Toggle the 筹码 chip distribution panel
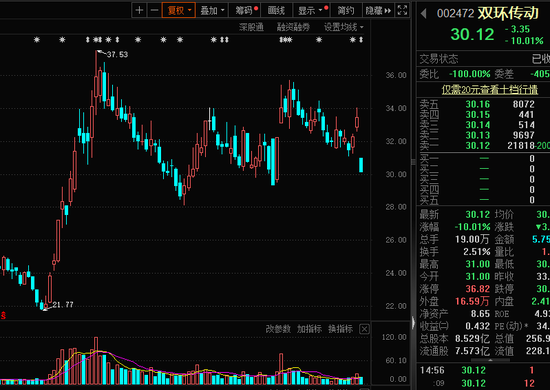 [x=244, y=10]
